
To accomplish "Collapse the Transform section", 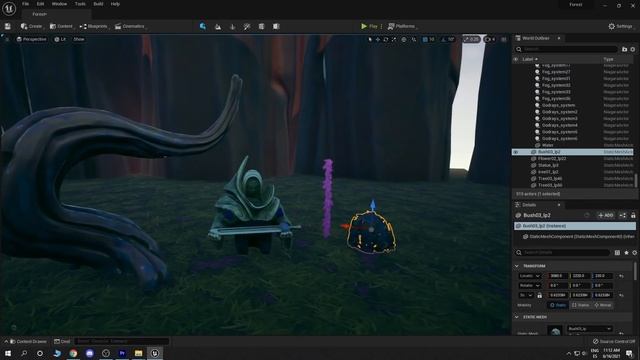I will point(517,266).
